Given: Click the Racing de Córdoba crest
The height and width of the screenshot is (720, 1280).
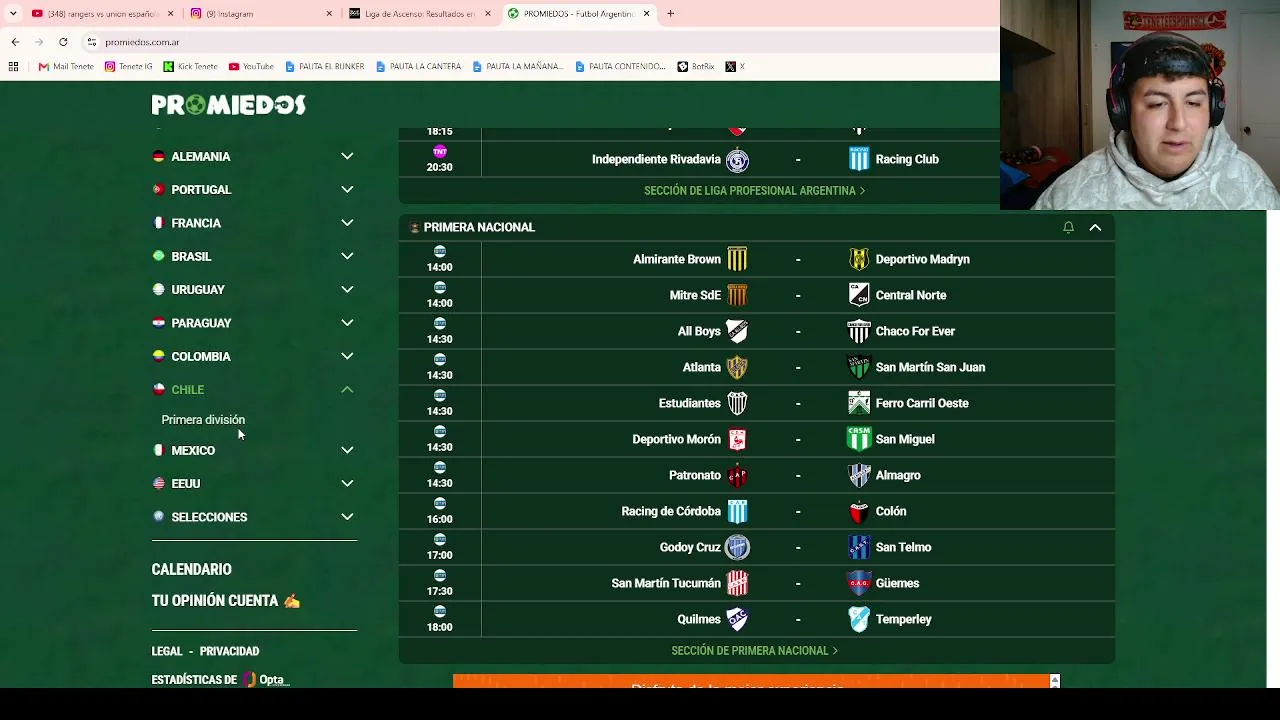Looking at the screenshot, I should tap(737, 511).
